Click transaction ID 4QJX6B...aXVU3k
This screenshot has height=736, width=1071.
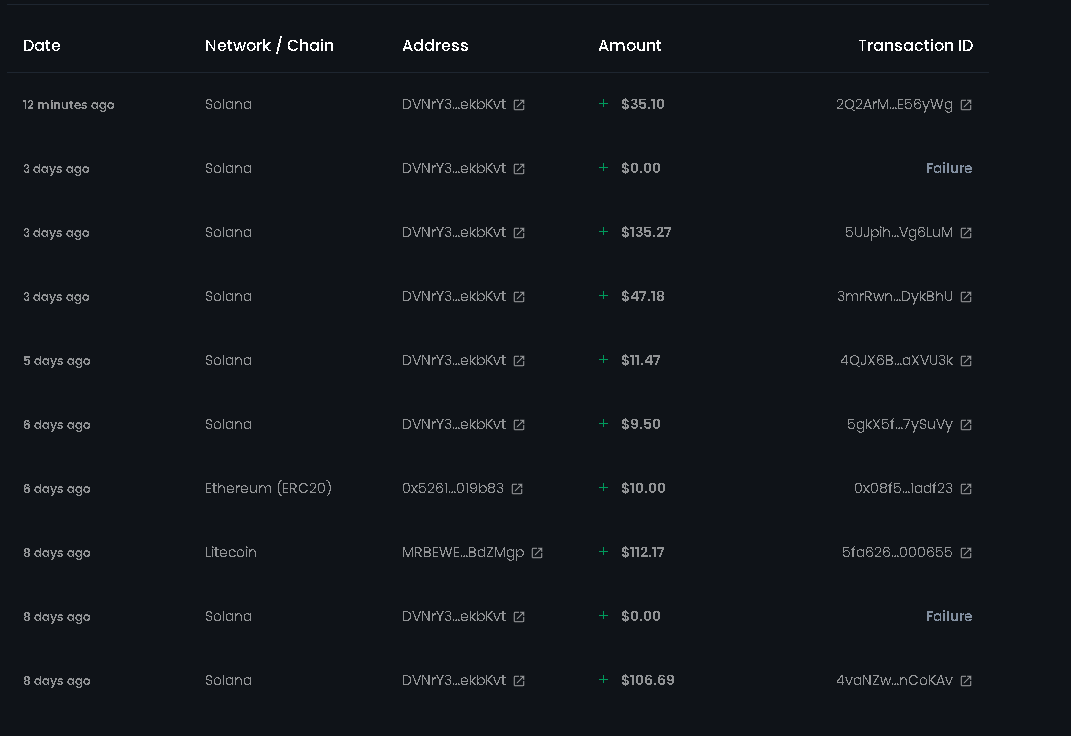coord(896,360)
